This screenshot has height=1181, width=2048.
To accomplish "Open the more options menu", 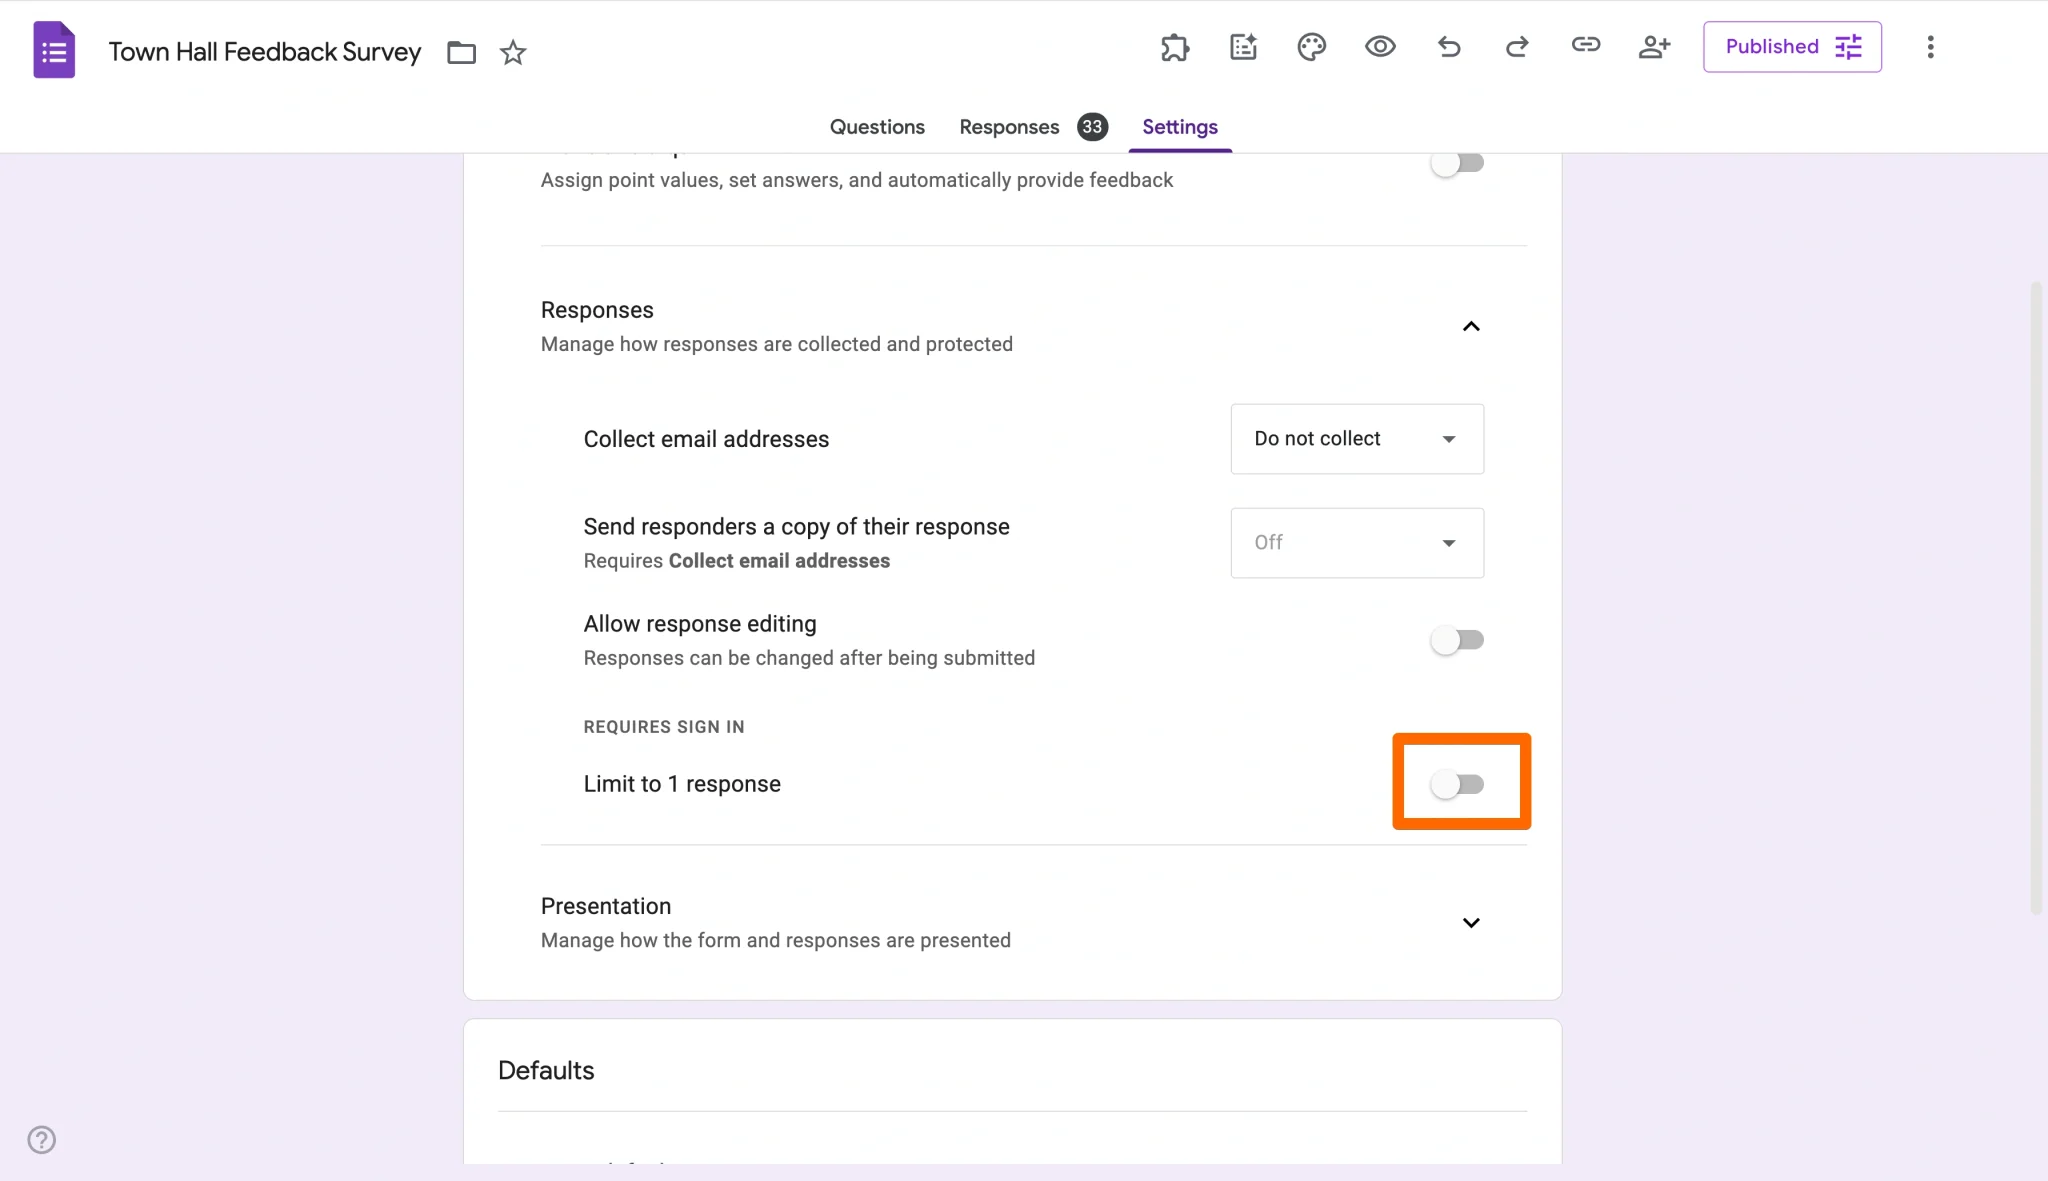I will (x=1930, y=47).
